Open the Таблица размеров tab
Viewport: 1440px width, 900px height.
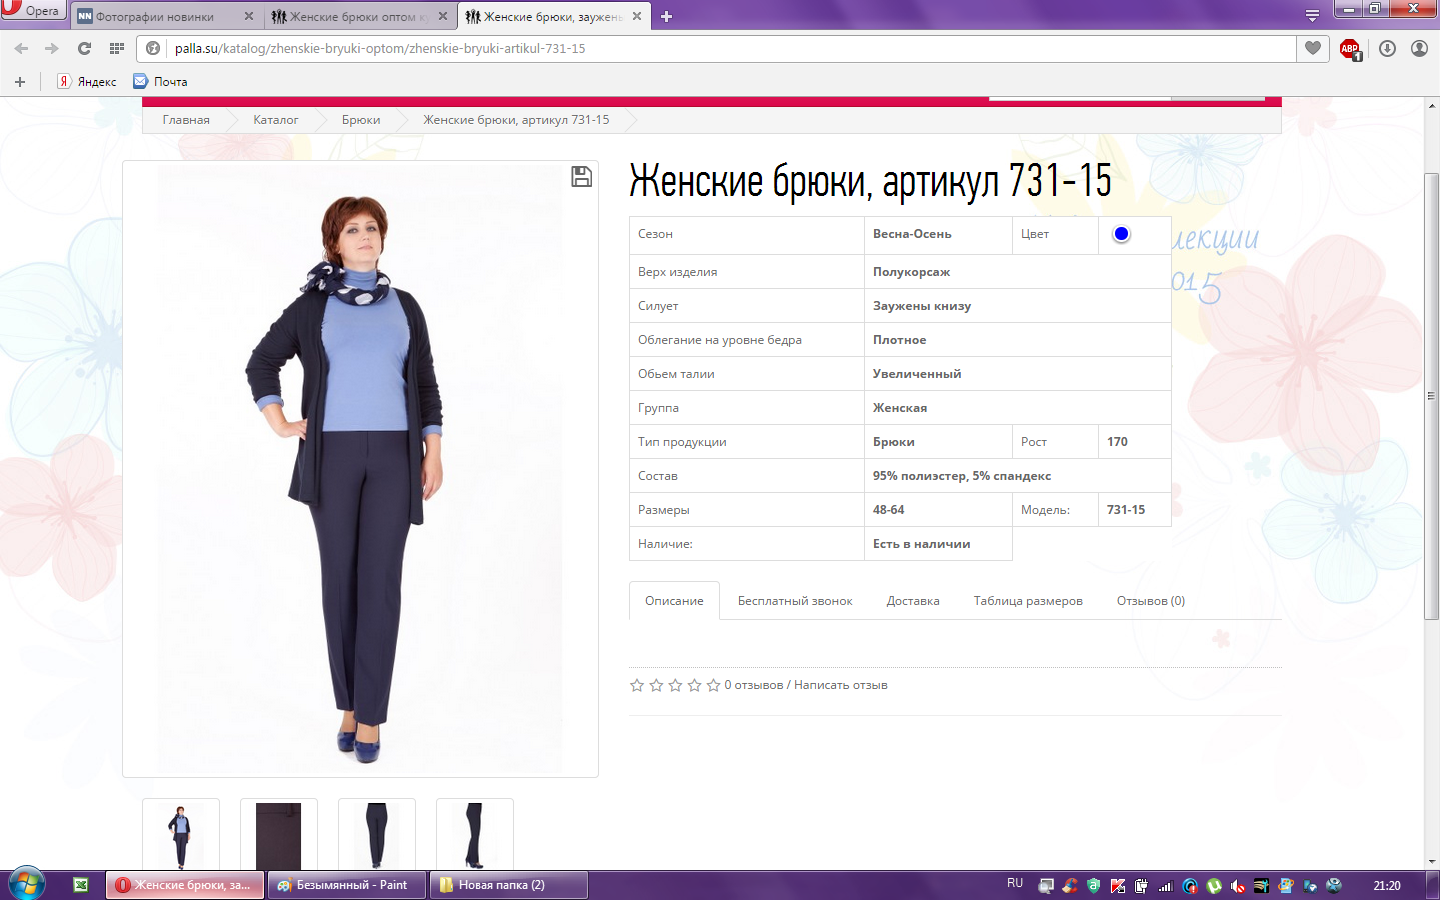pos(1028,601)
